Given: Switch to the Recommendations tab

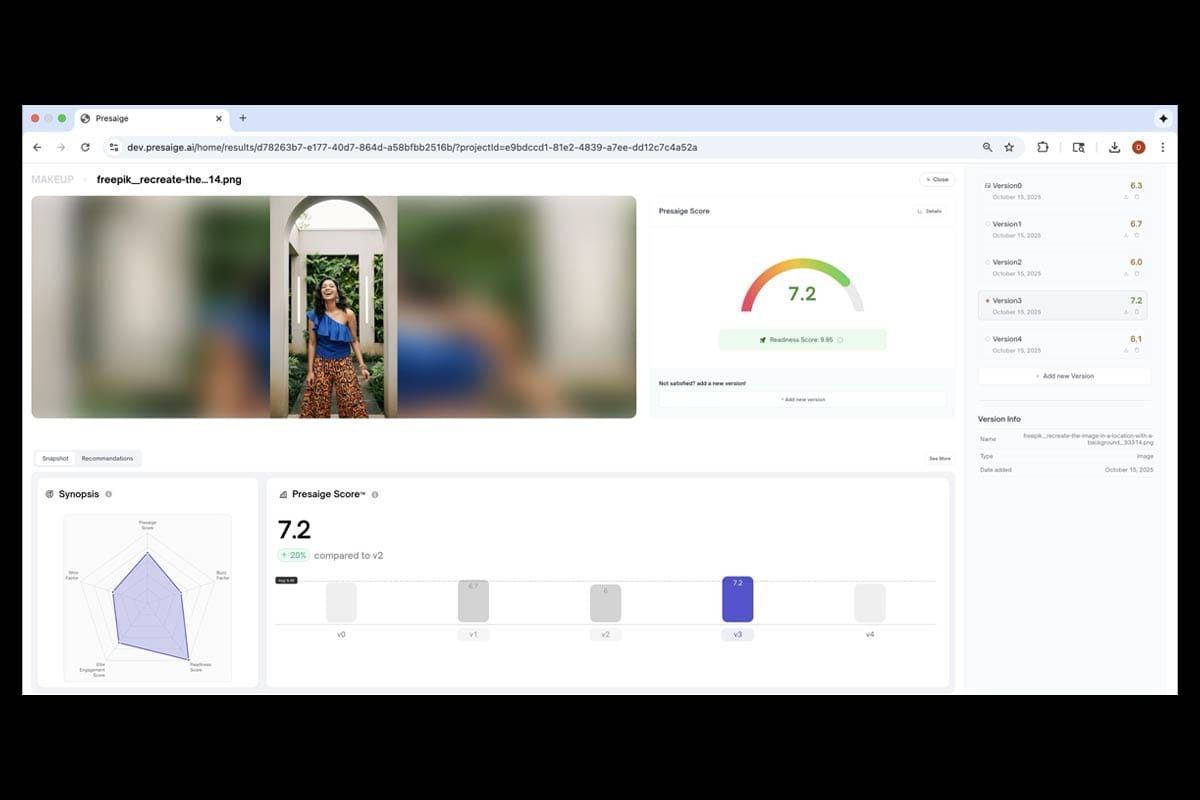Looking at the screenshot, I should coord(107,458).
